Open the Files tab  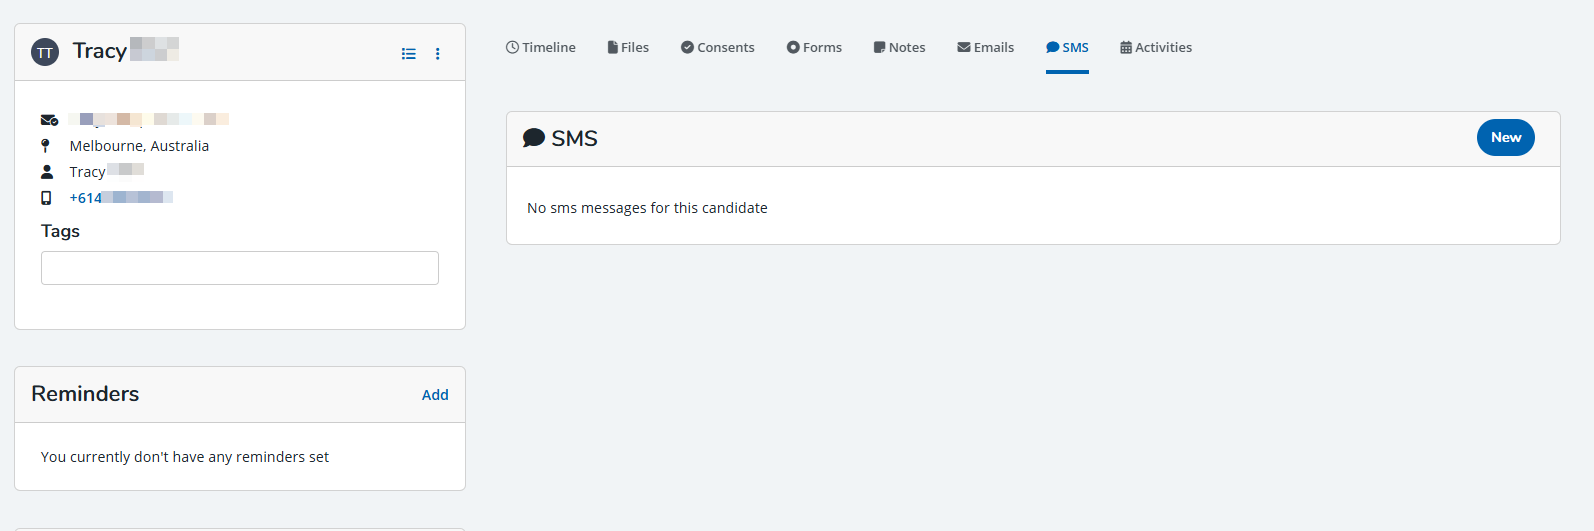pos(628,48)
